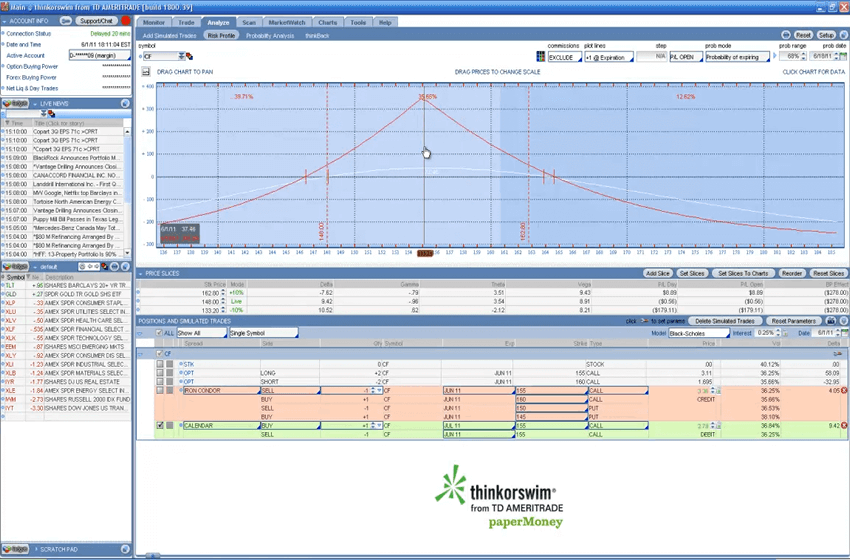Open the commissions EXCLUDE dropdown
This screenshot has height=560, width=850.
point(564,57)
